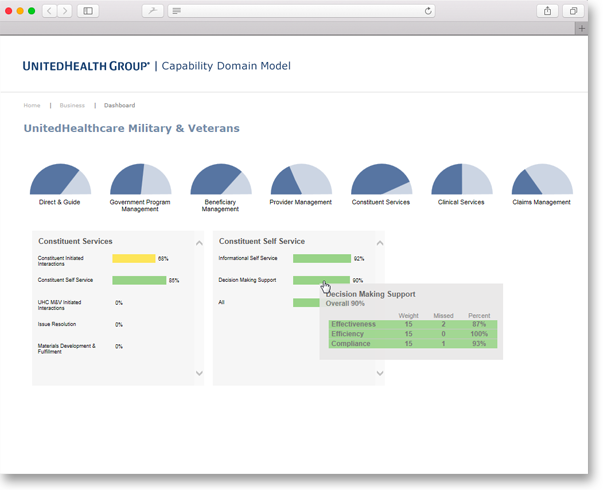Image resolution: width=610 pixels, height=490 pixels.
Task: Select the Claims Management gauge
Action: (x=542, y=179)
